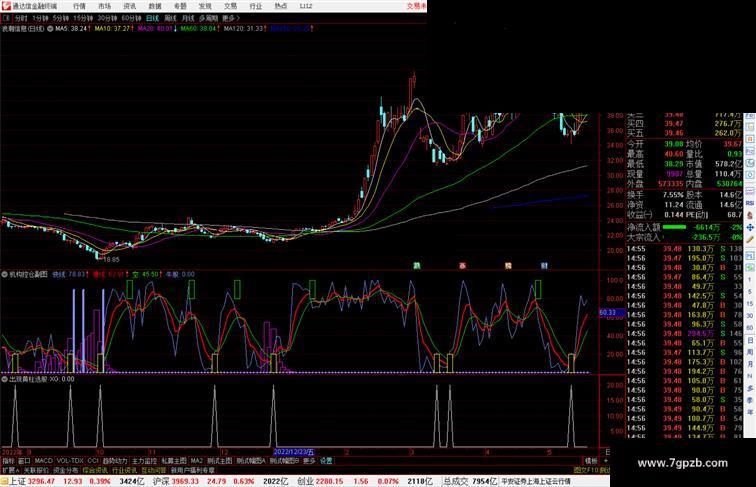Click the 2022/12/23 date marker on timeline
Viewport: 756px width, 487px height.
coord(294,452)
